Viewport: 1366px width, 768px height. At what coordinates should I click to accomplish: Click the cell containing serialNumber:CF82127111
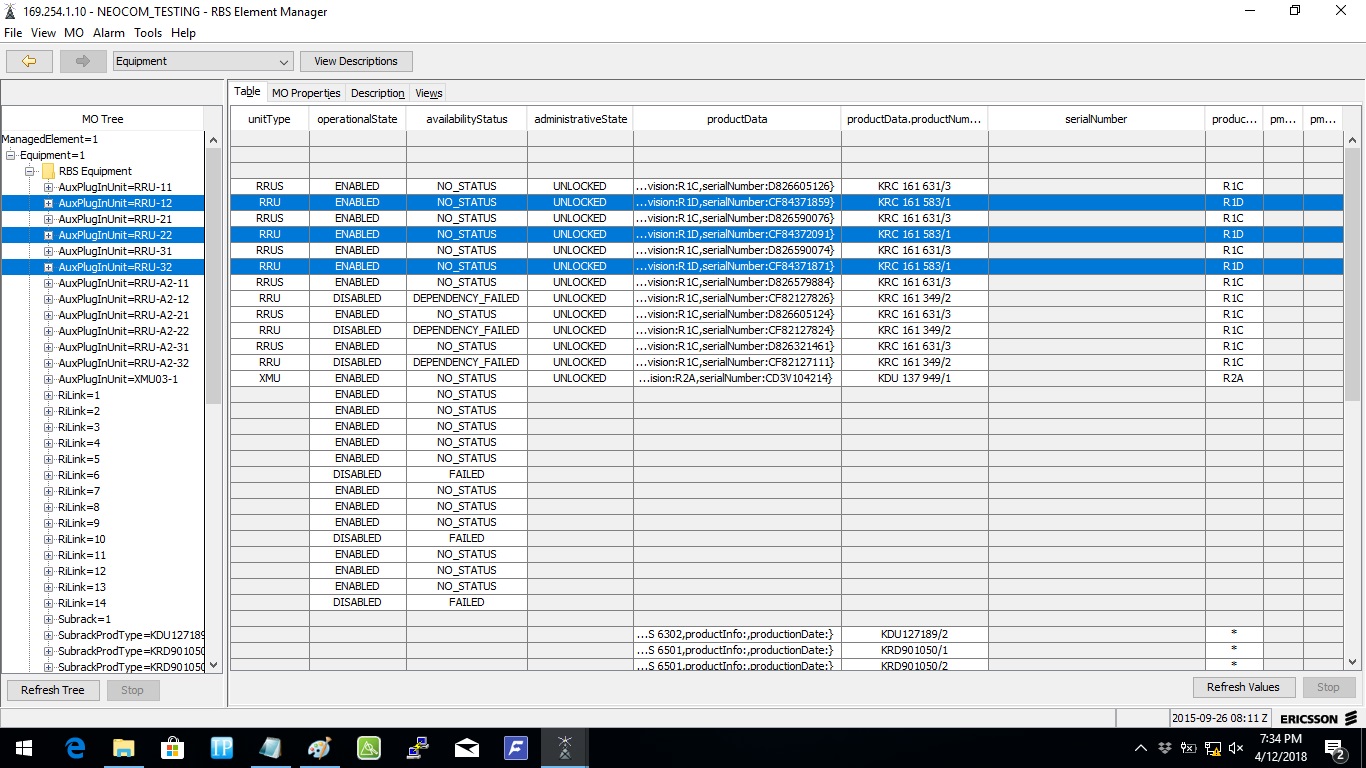pyautogui.click(x=737, y=363)
